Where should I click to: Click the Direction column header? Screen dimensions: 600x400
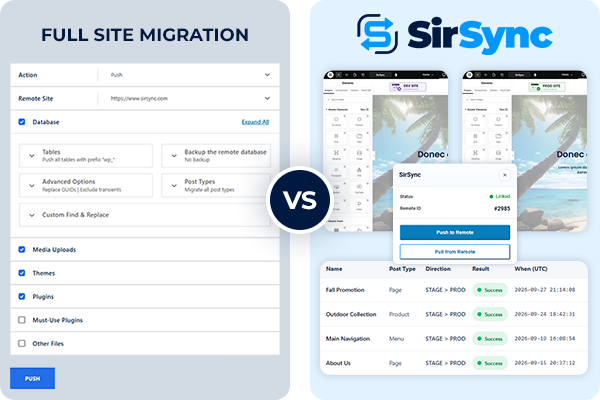[x=438, y=269]
